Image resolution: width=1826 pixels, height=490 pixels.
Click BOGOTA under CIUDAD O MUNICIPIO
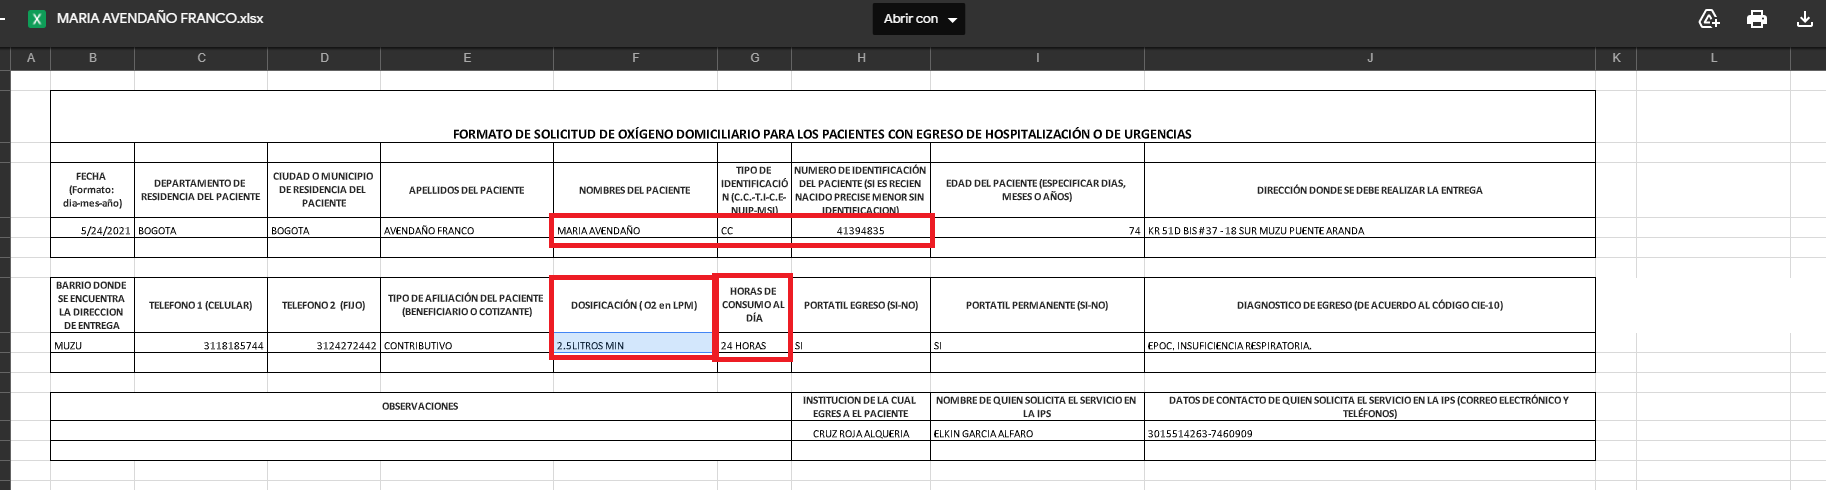(x=324, y=230)
